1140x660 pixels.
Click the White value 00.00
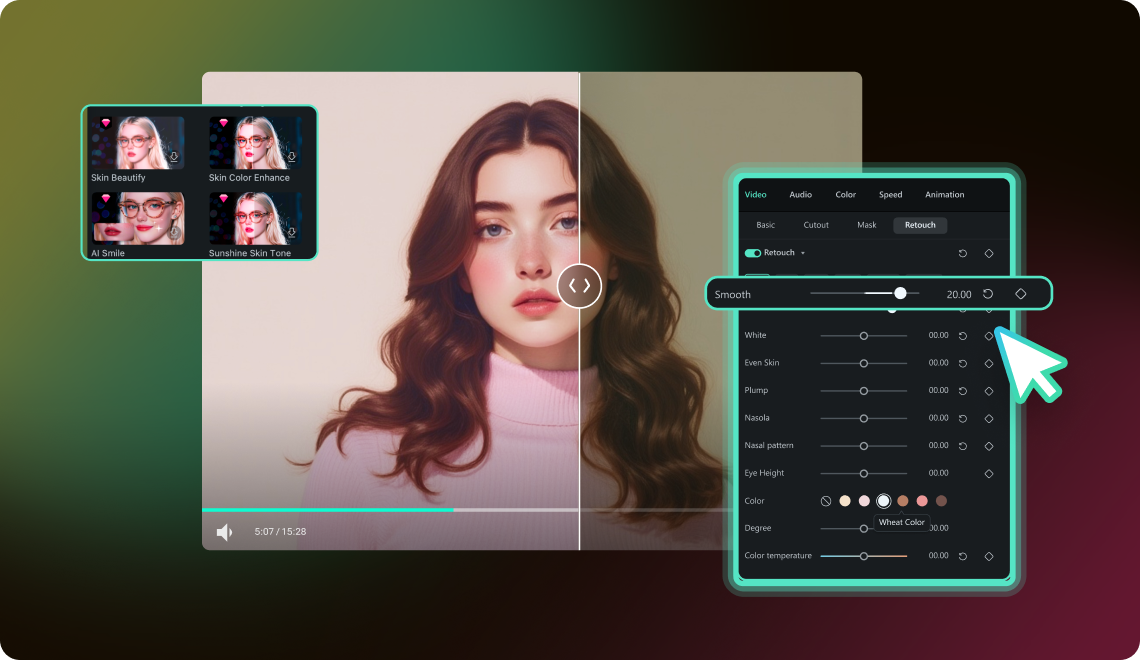939,335
